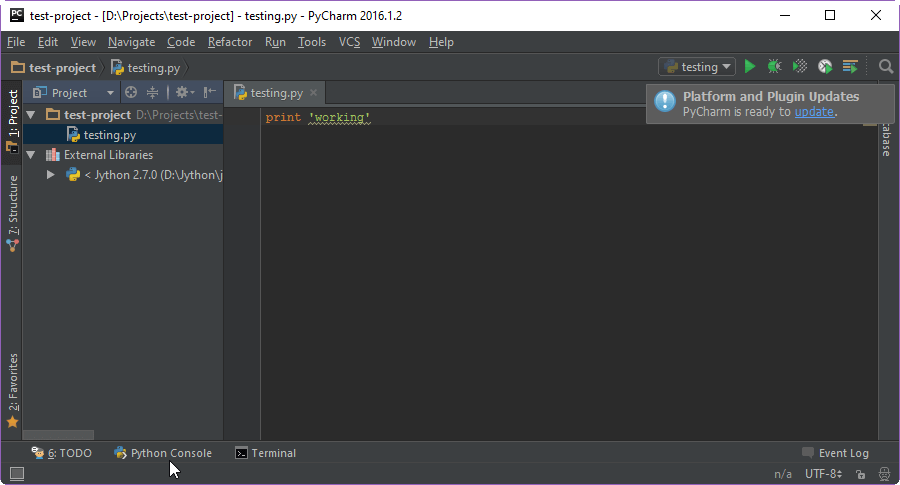Click the Profile run toolbar icon
Viewport: 900px width, 485px height.
coord(825,67)
